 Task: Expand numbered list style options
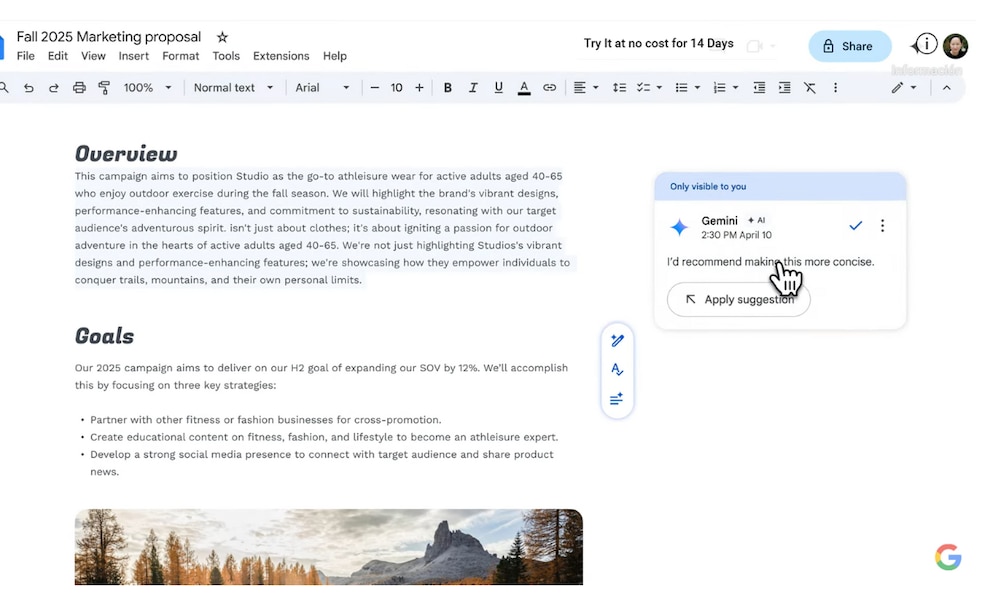pos(735,88)
